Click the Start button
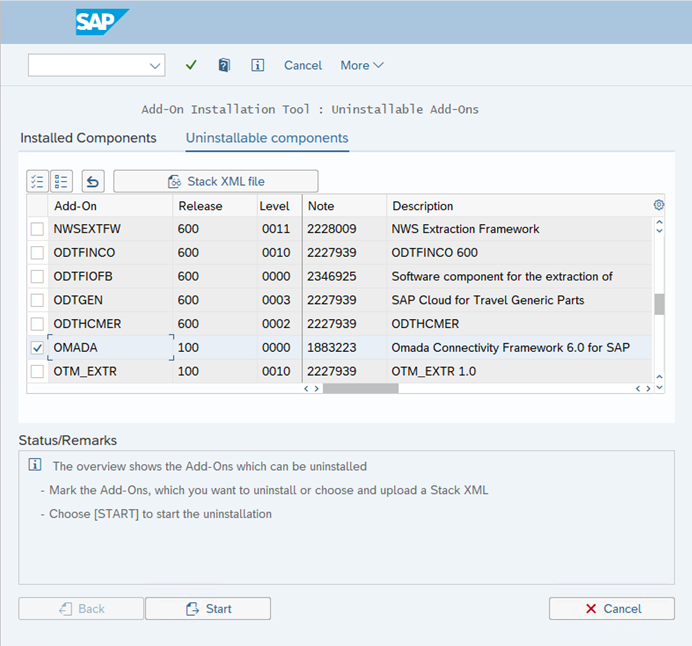The width and height of the screenshot is (692, 646). tap(208, 609)
